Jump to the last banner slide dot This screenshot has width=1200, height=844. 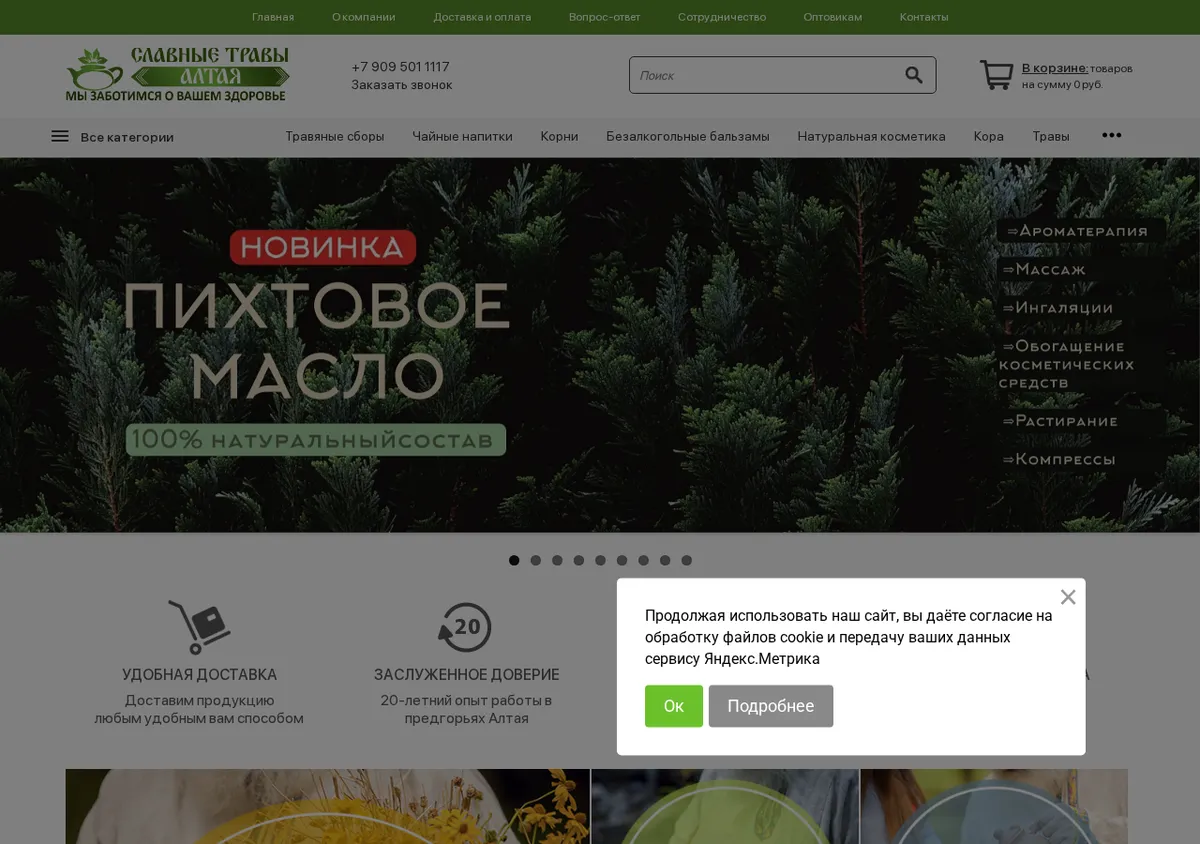pyautogui.click(x=687, y=560)
